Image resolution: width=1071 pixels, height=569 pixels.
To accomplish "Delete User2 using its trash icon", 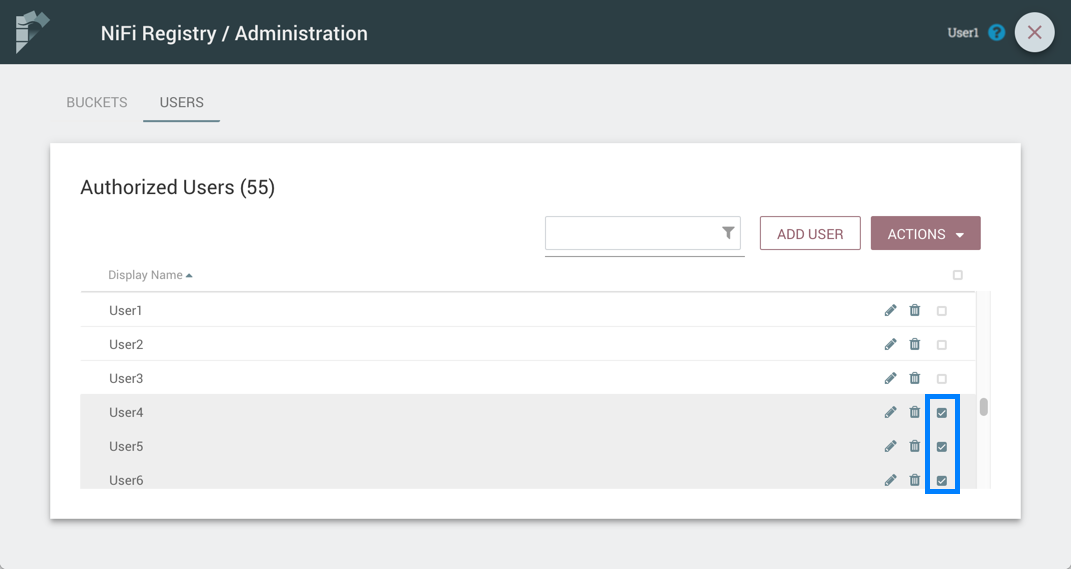I will point(915,345).
